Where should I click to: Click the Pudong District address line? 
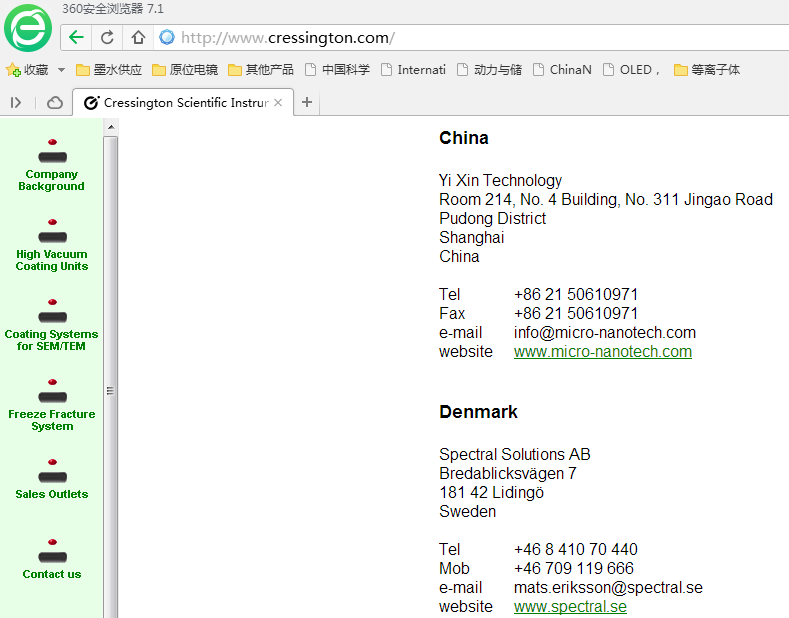pyautogui.click(x=493, y=218)
